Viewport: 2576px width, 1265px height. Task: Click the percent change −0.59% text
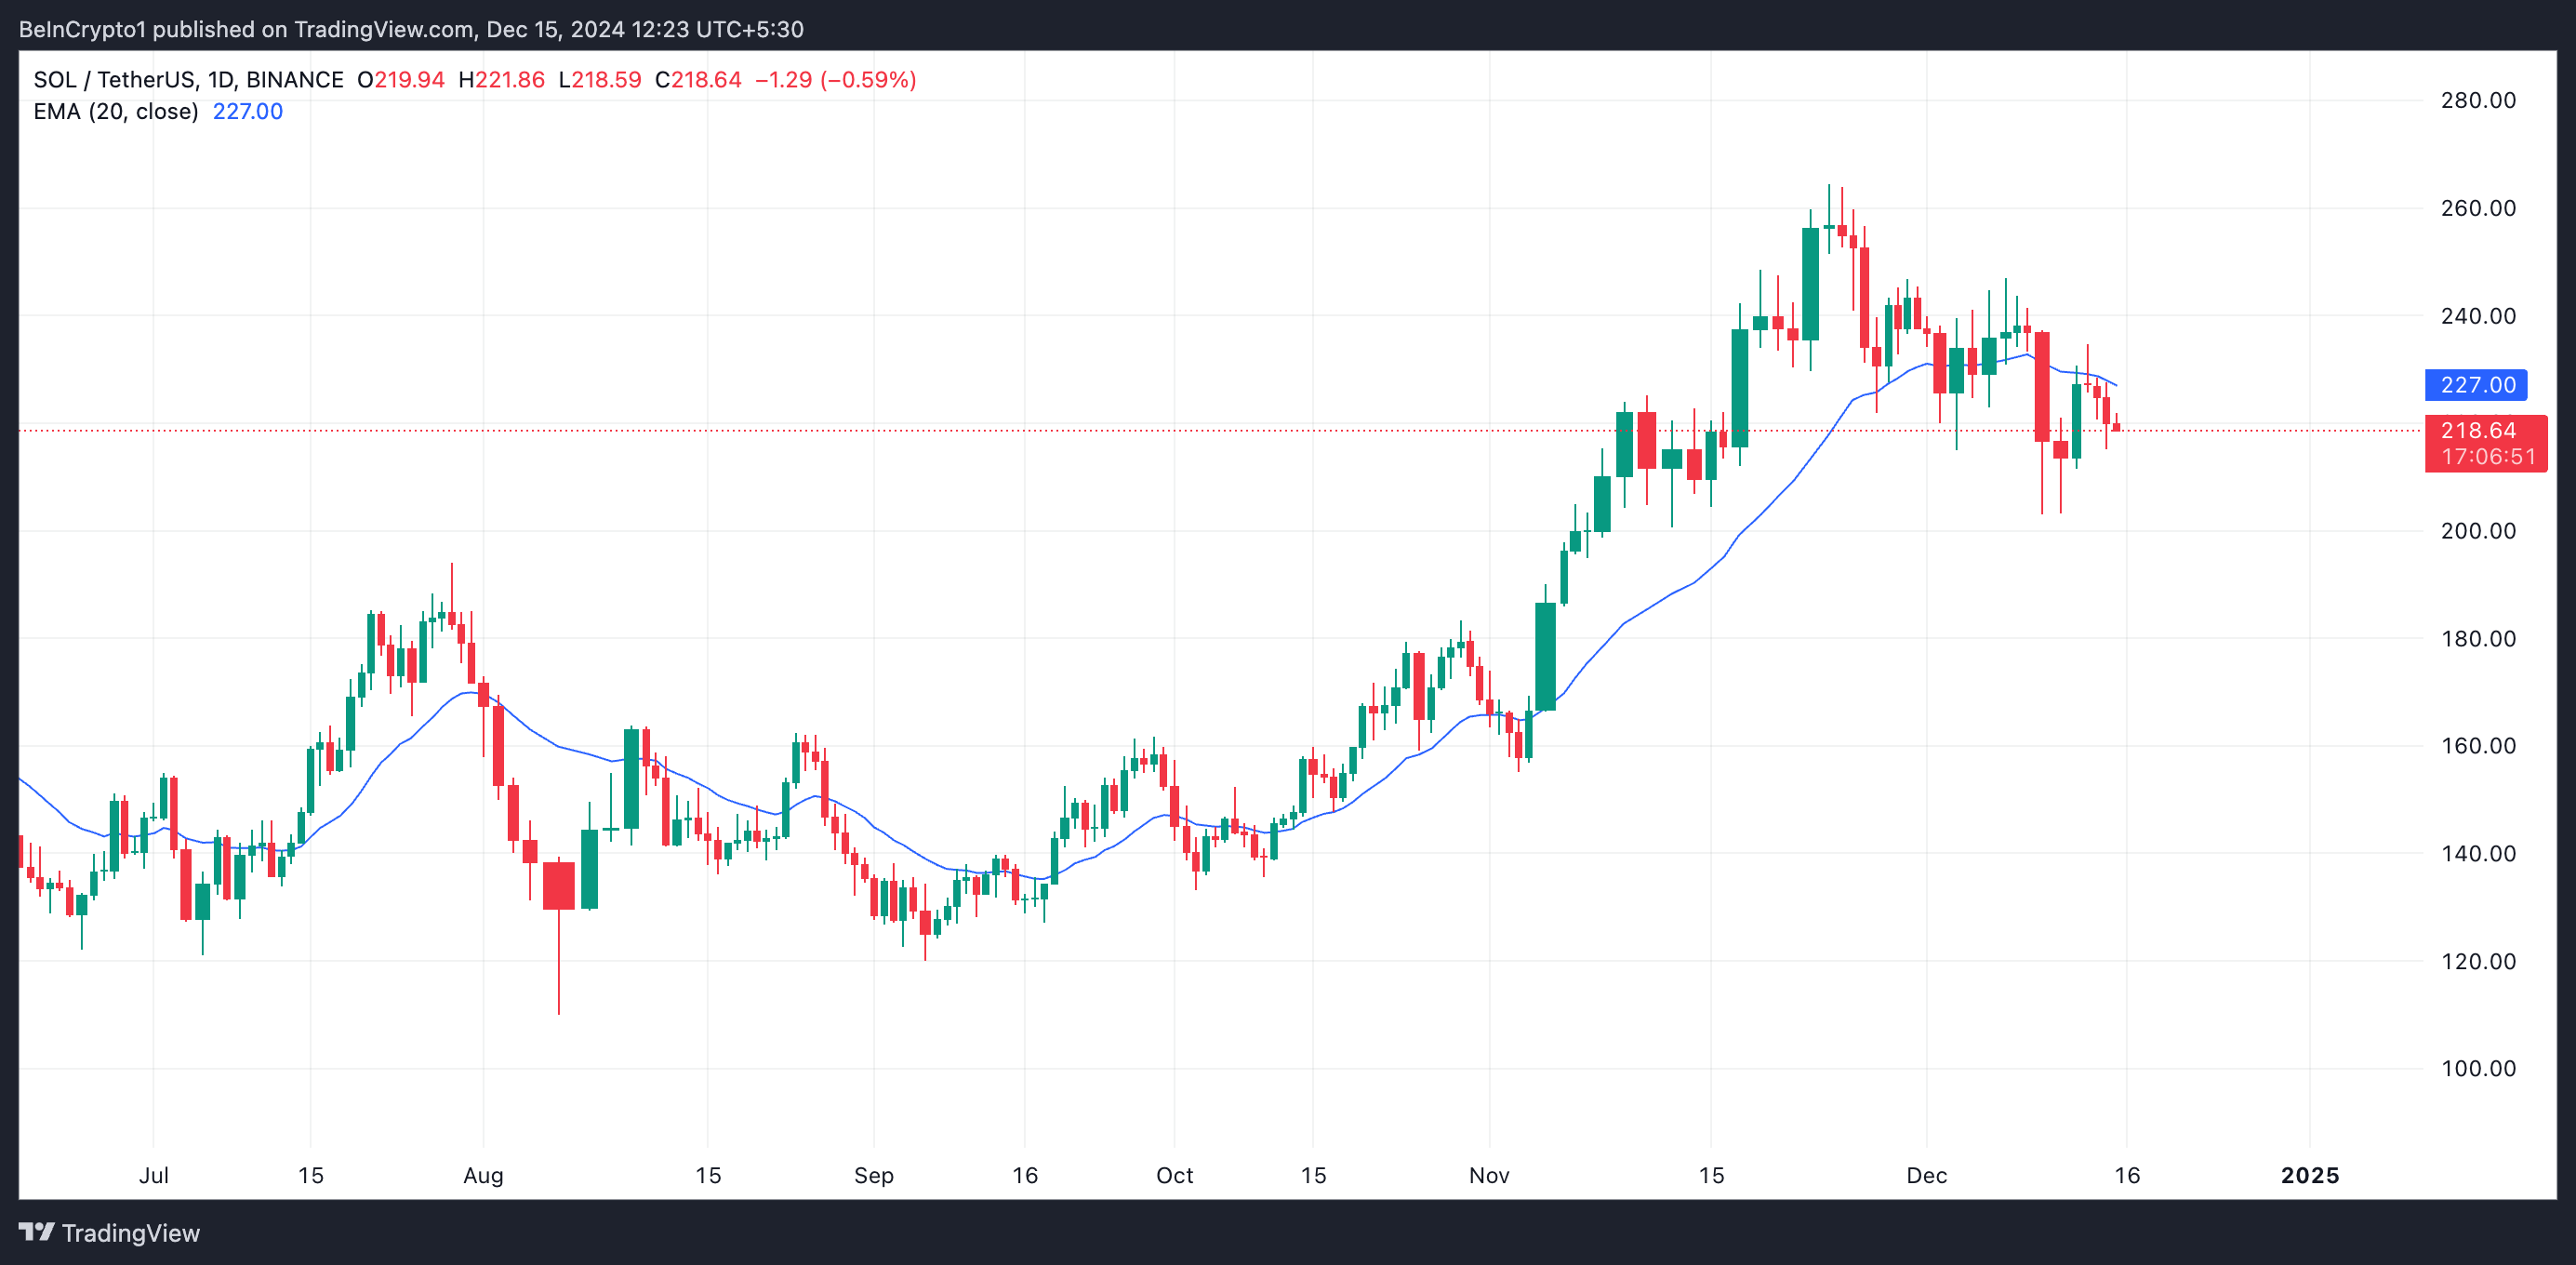coord(868,80)
